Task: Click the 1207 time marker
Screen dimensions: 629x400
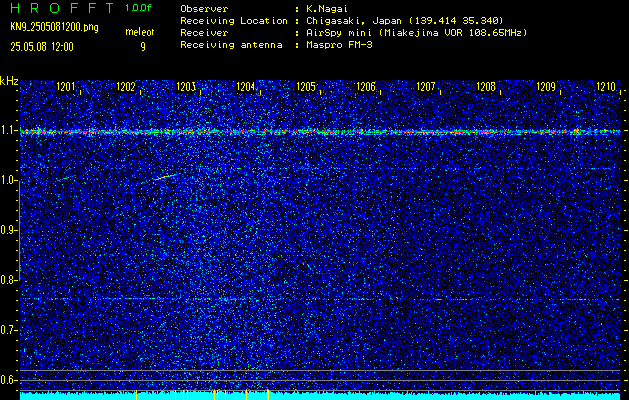Action: [426, 87]
